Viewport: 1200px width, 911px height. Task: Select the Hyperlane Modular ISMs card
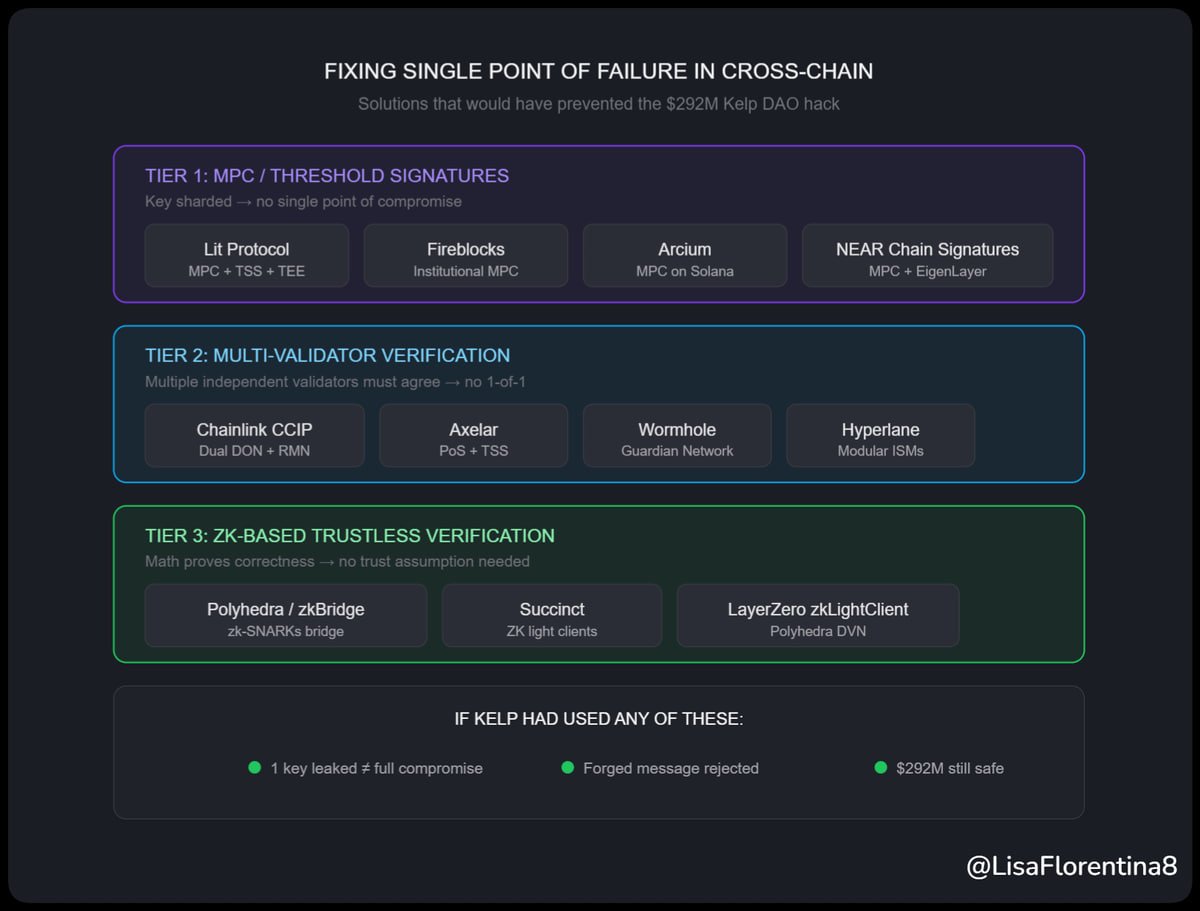click(x=880, y=436)
